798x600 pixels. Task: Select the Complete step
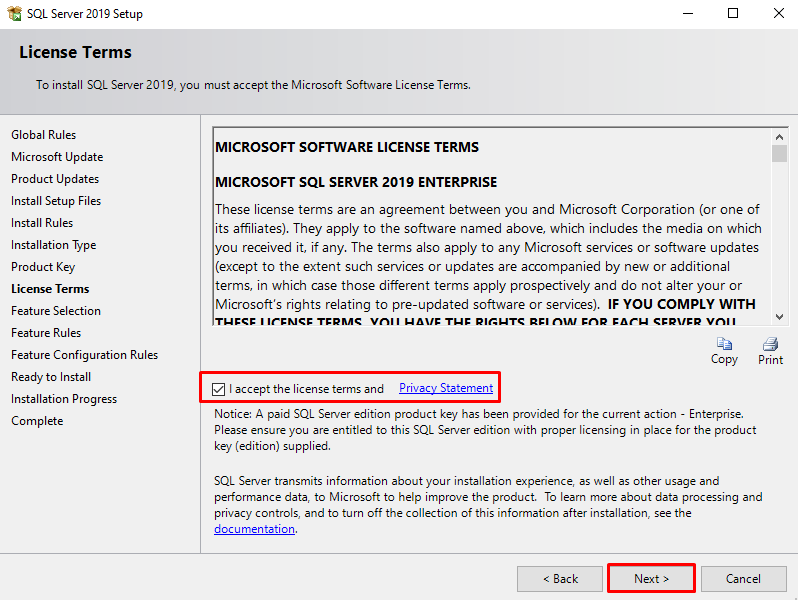[x=37, y=421]
